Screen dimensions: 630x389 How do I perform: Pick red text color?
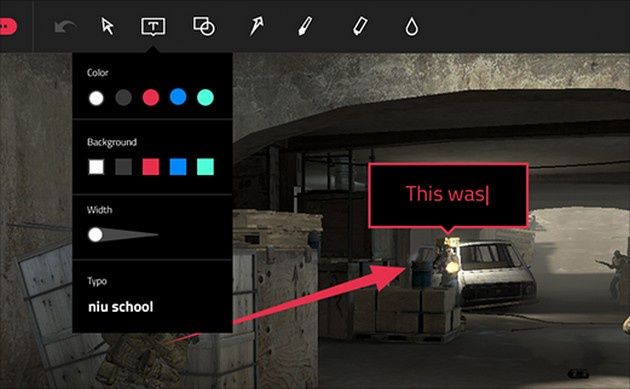[x=151, y=98]
